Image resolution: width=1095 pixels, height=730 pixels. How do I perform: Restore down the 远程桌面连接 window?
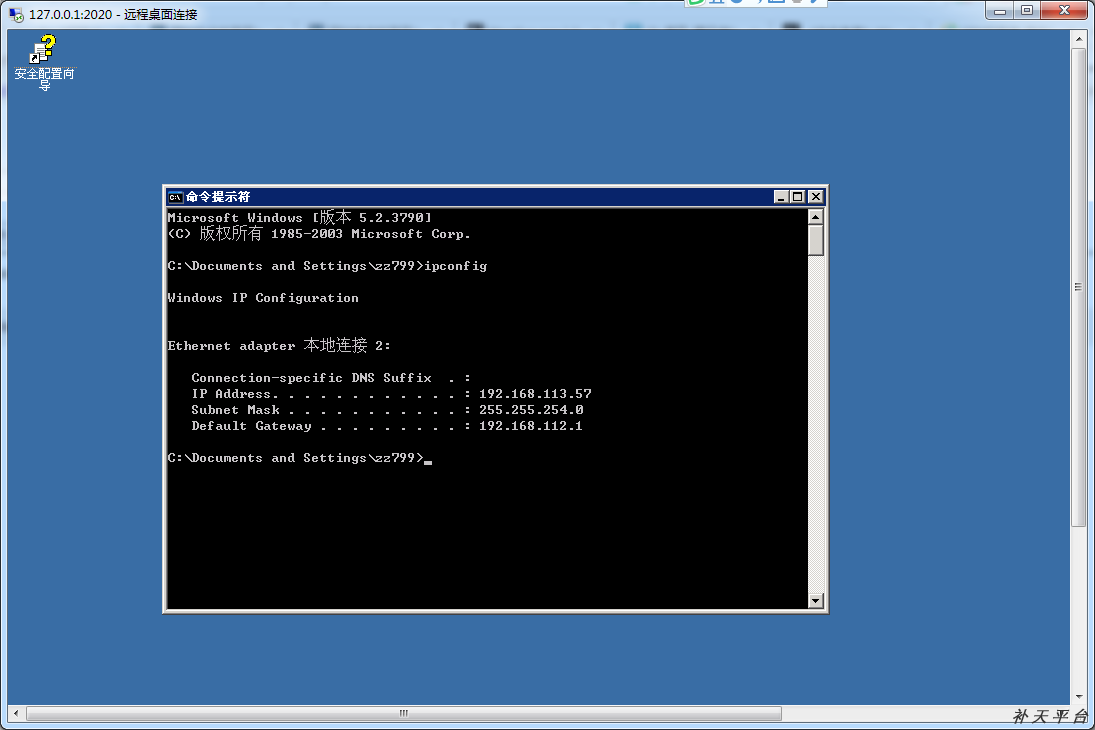1027,10
